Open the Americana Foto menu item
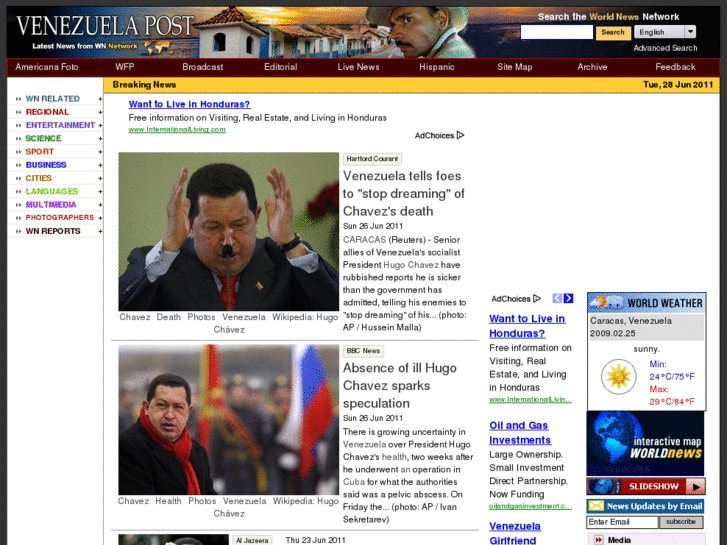This screenshot has width=727, height=545. (47, 67)
